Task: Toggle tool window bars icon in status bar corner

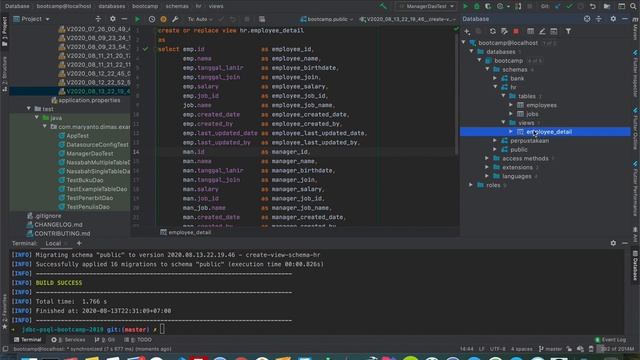Action: point(5,349)
